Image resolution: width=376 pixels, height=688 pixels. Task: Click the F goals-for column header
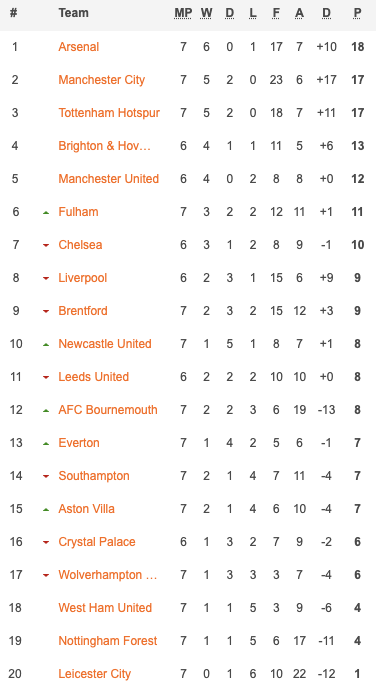click(x=276, y=13)
